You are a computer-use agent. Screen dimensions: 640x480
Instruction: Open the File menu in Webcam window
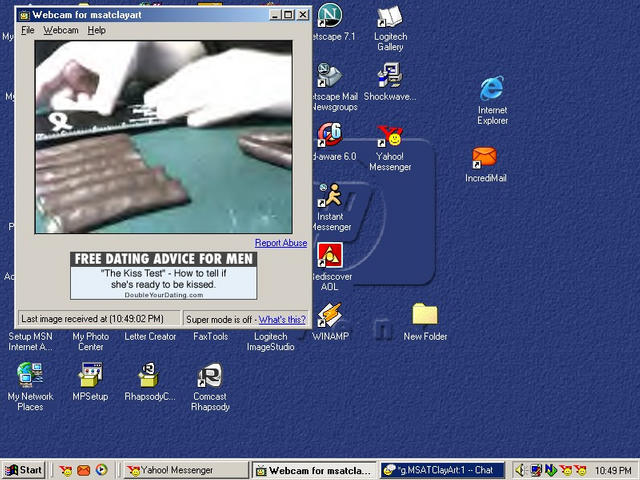point(28,30)
